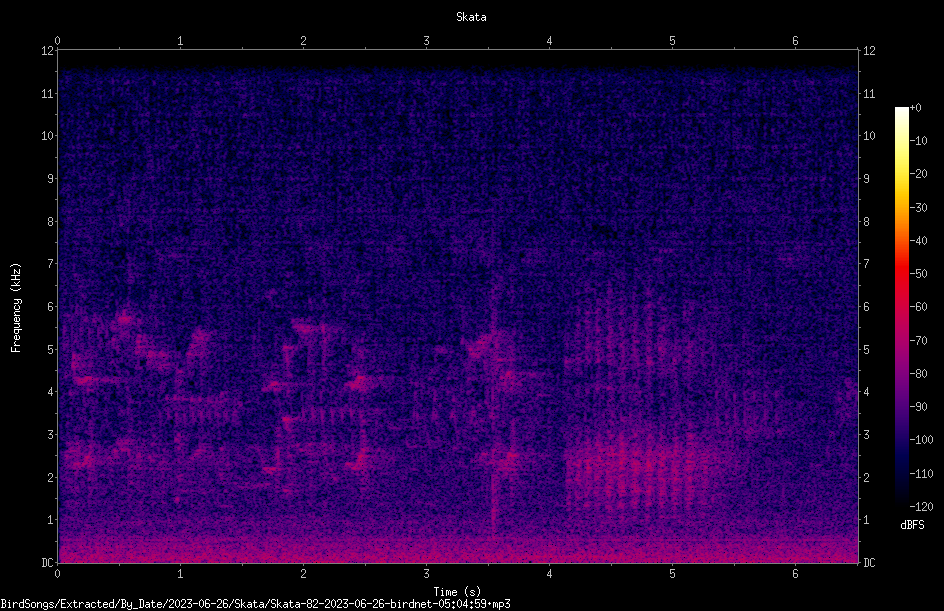
Task: Click the '-90' colorbar label
Action: [918, 406]
